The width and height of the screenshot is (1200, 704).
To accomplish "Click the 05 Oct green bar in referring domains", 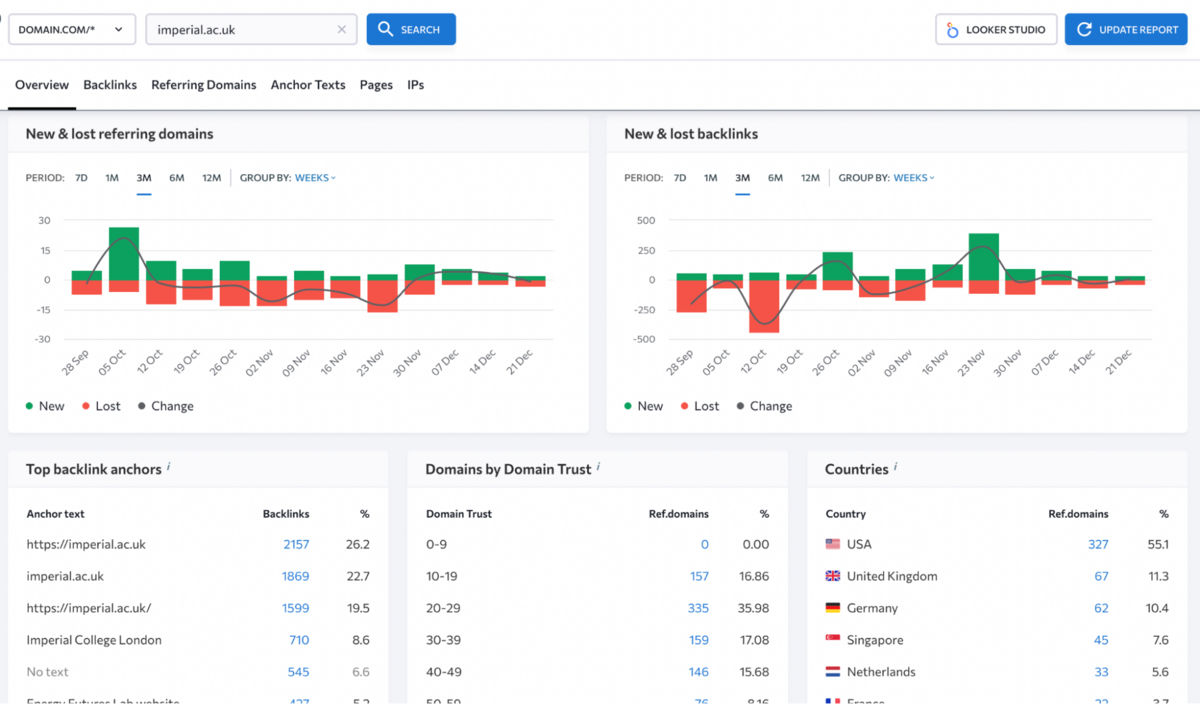I will (x=124, y=254).
